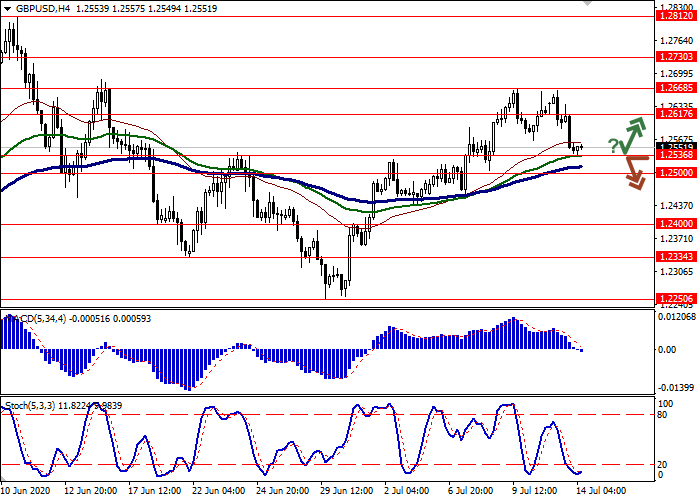Click the 1.27640 price axis value

coord(676,41)
